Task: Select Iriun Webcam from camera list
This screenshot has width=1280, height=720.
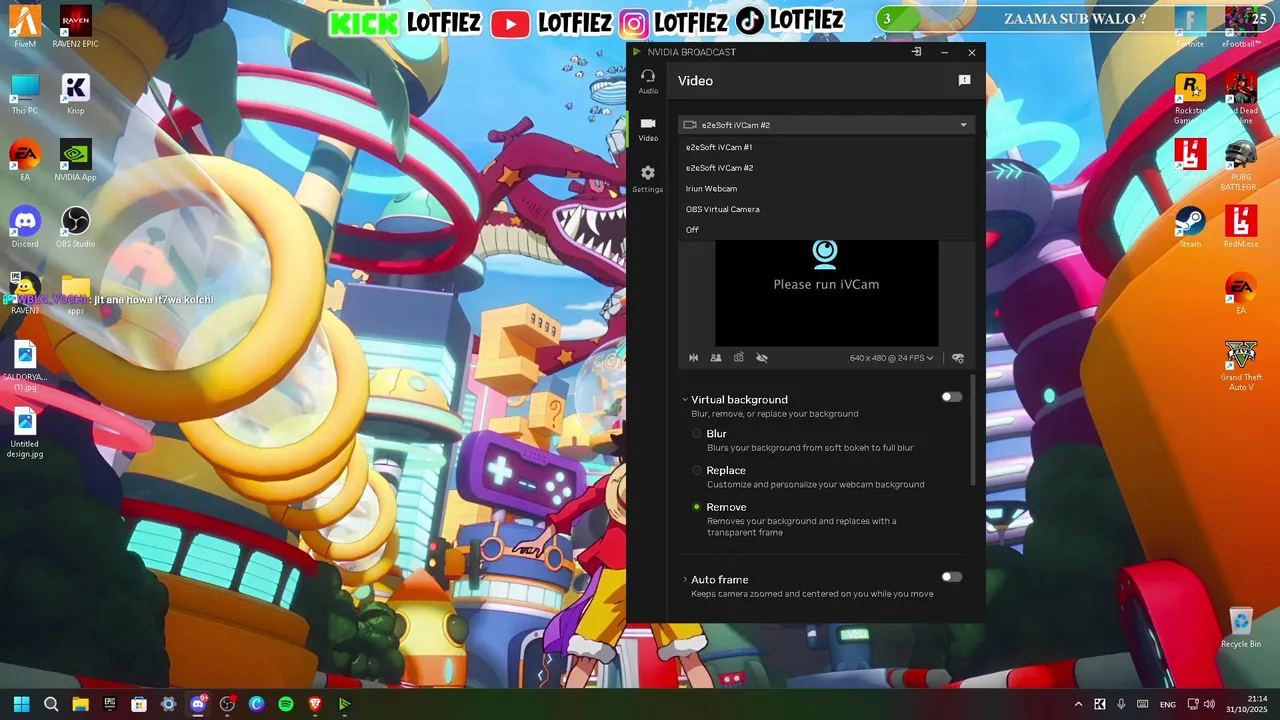Action: (x=826, y=188)
